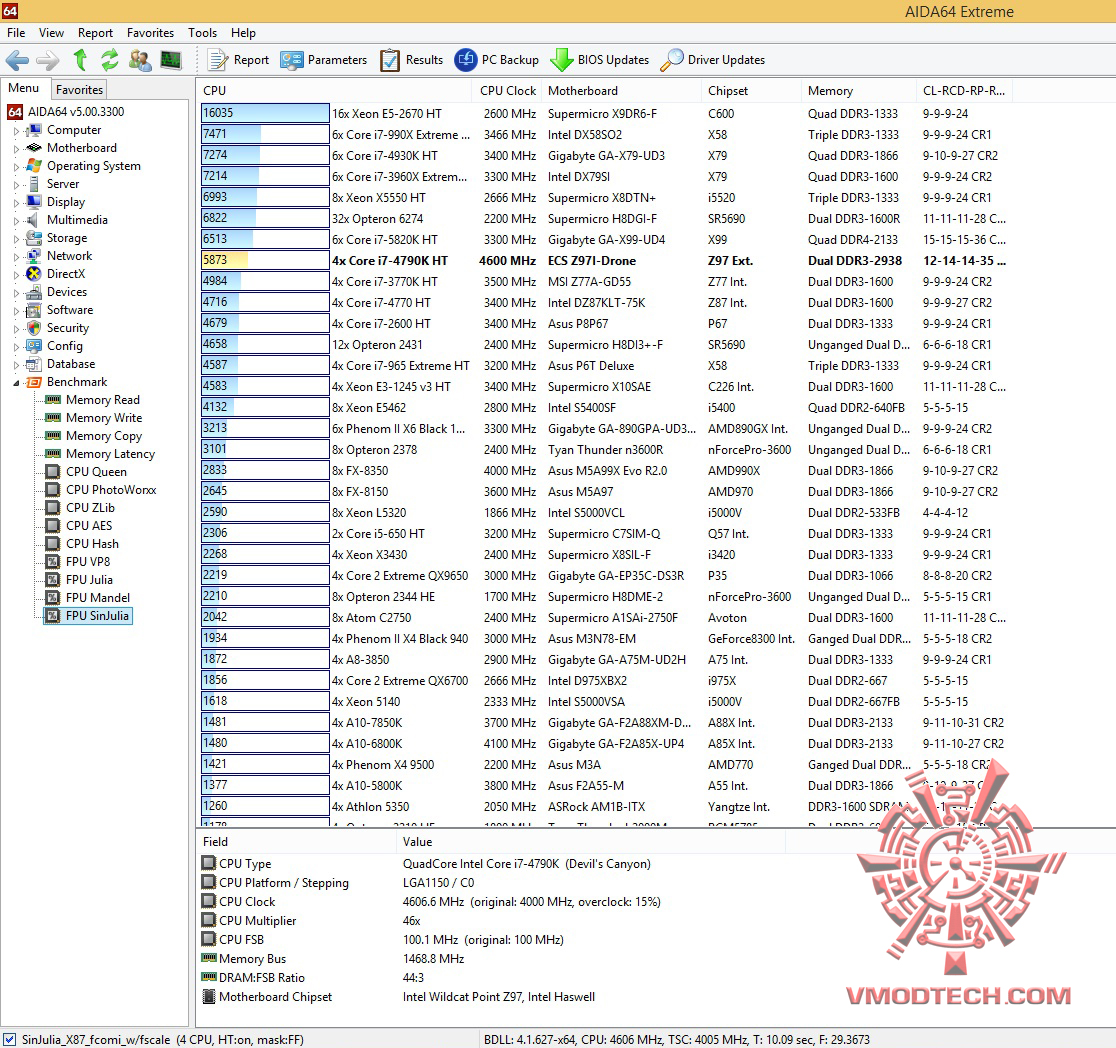Expand the Network tree node
The width and height of the screenshot is (1116, 1048).
(x=16, y=256)
